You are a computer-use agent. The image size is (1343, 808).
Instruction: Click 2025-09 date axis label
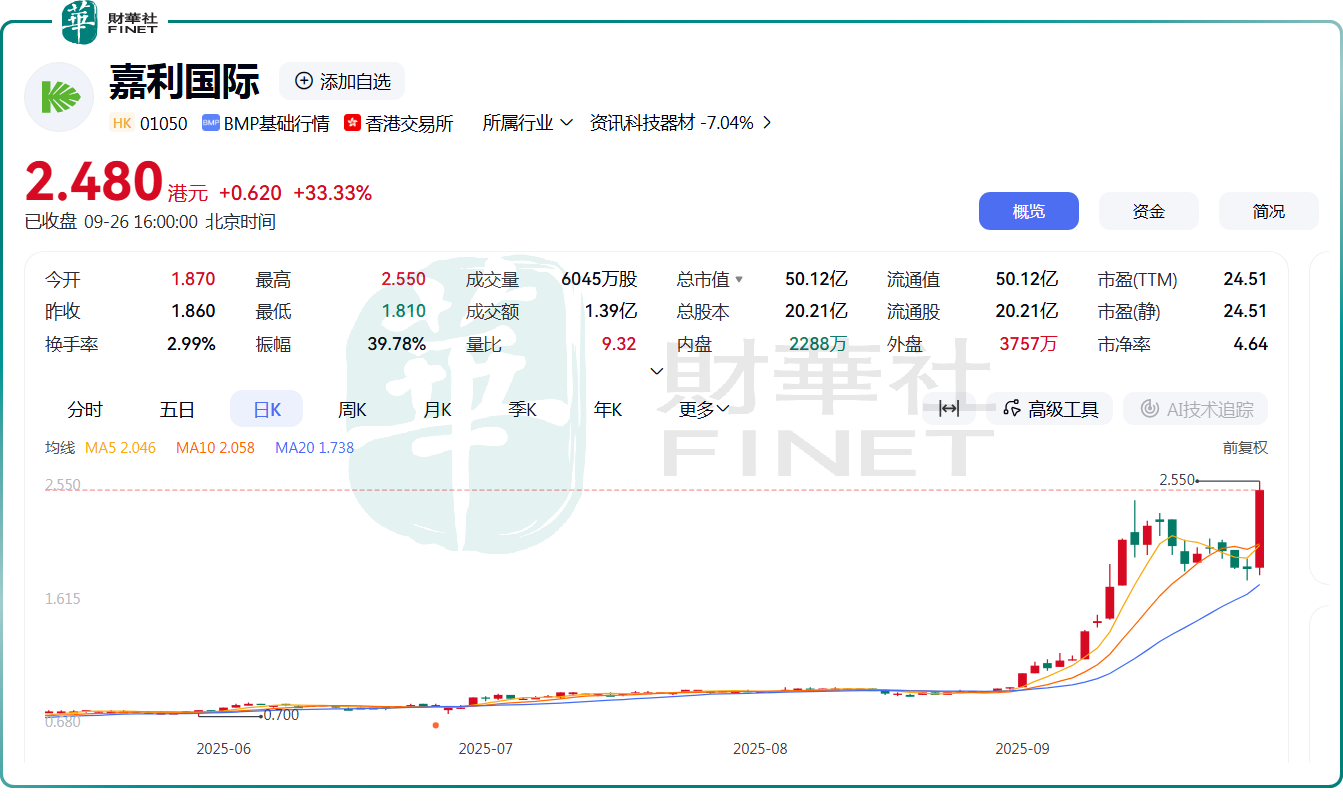[1025, 748]
